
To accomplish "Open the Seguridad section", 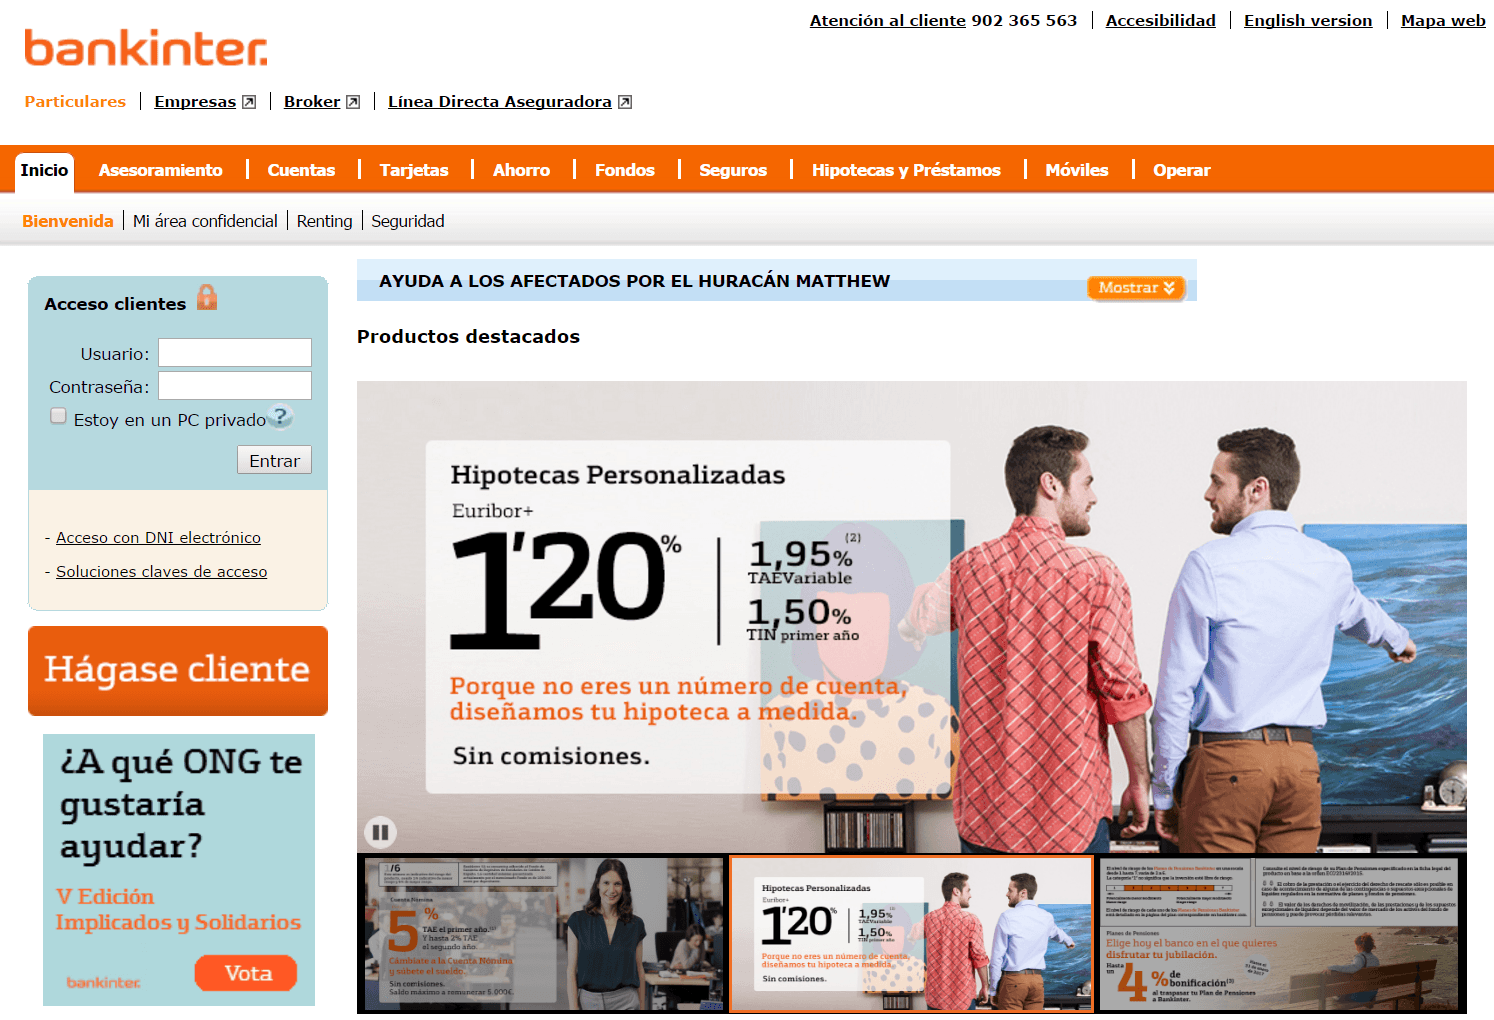I will coord(408,221).
